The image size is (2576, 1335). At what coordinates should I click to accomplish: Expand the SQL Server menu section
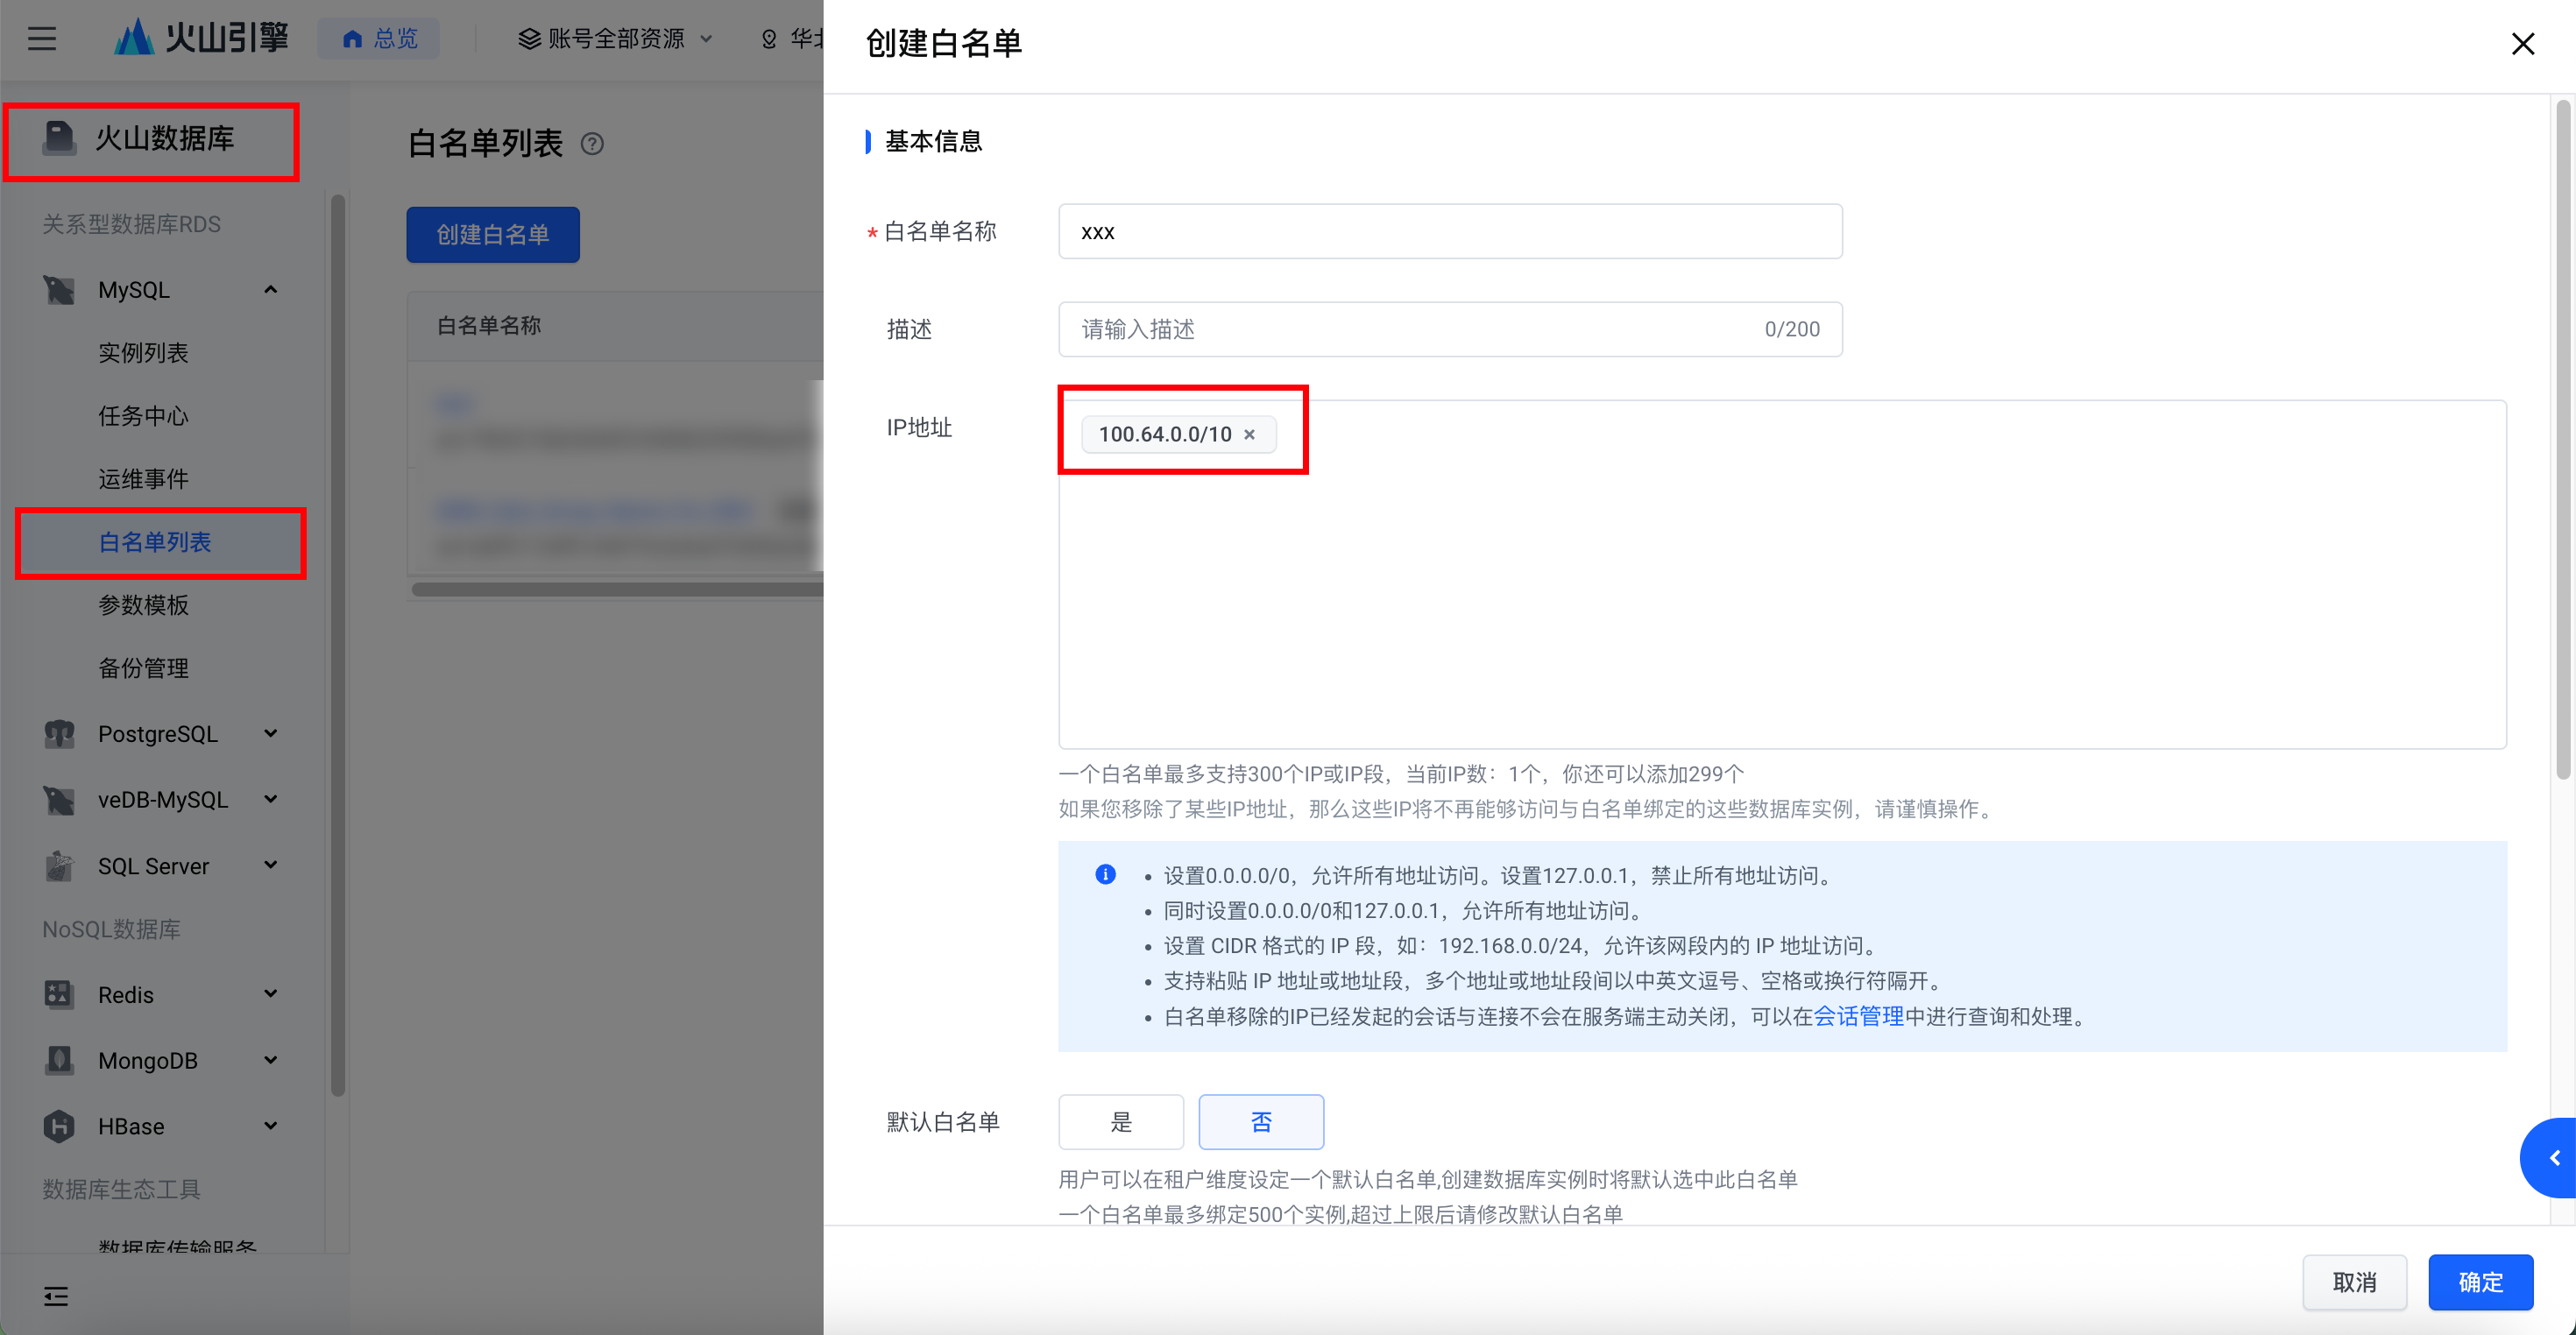click(270, 865)
